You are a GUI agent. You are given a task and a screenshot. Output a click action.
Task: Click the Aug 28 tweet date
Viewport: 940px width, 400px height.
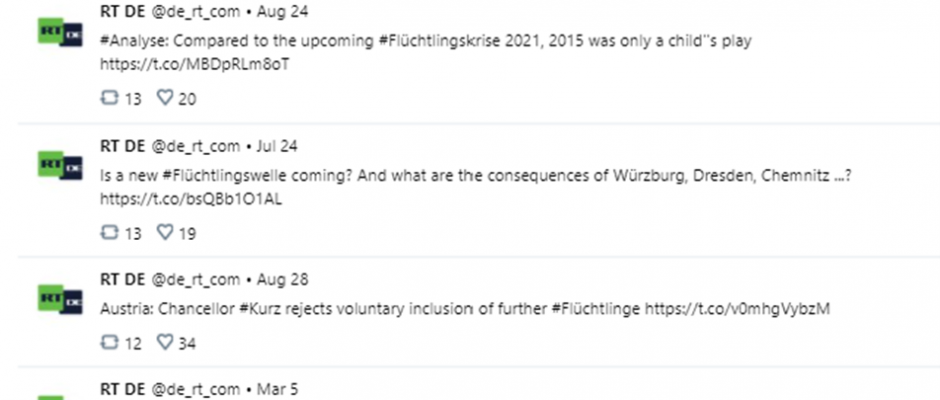(x=282, y=279)
